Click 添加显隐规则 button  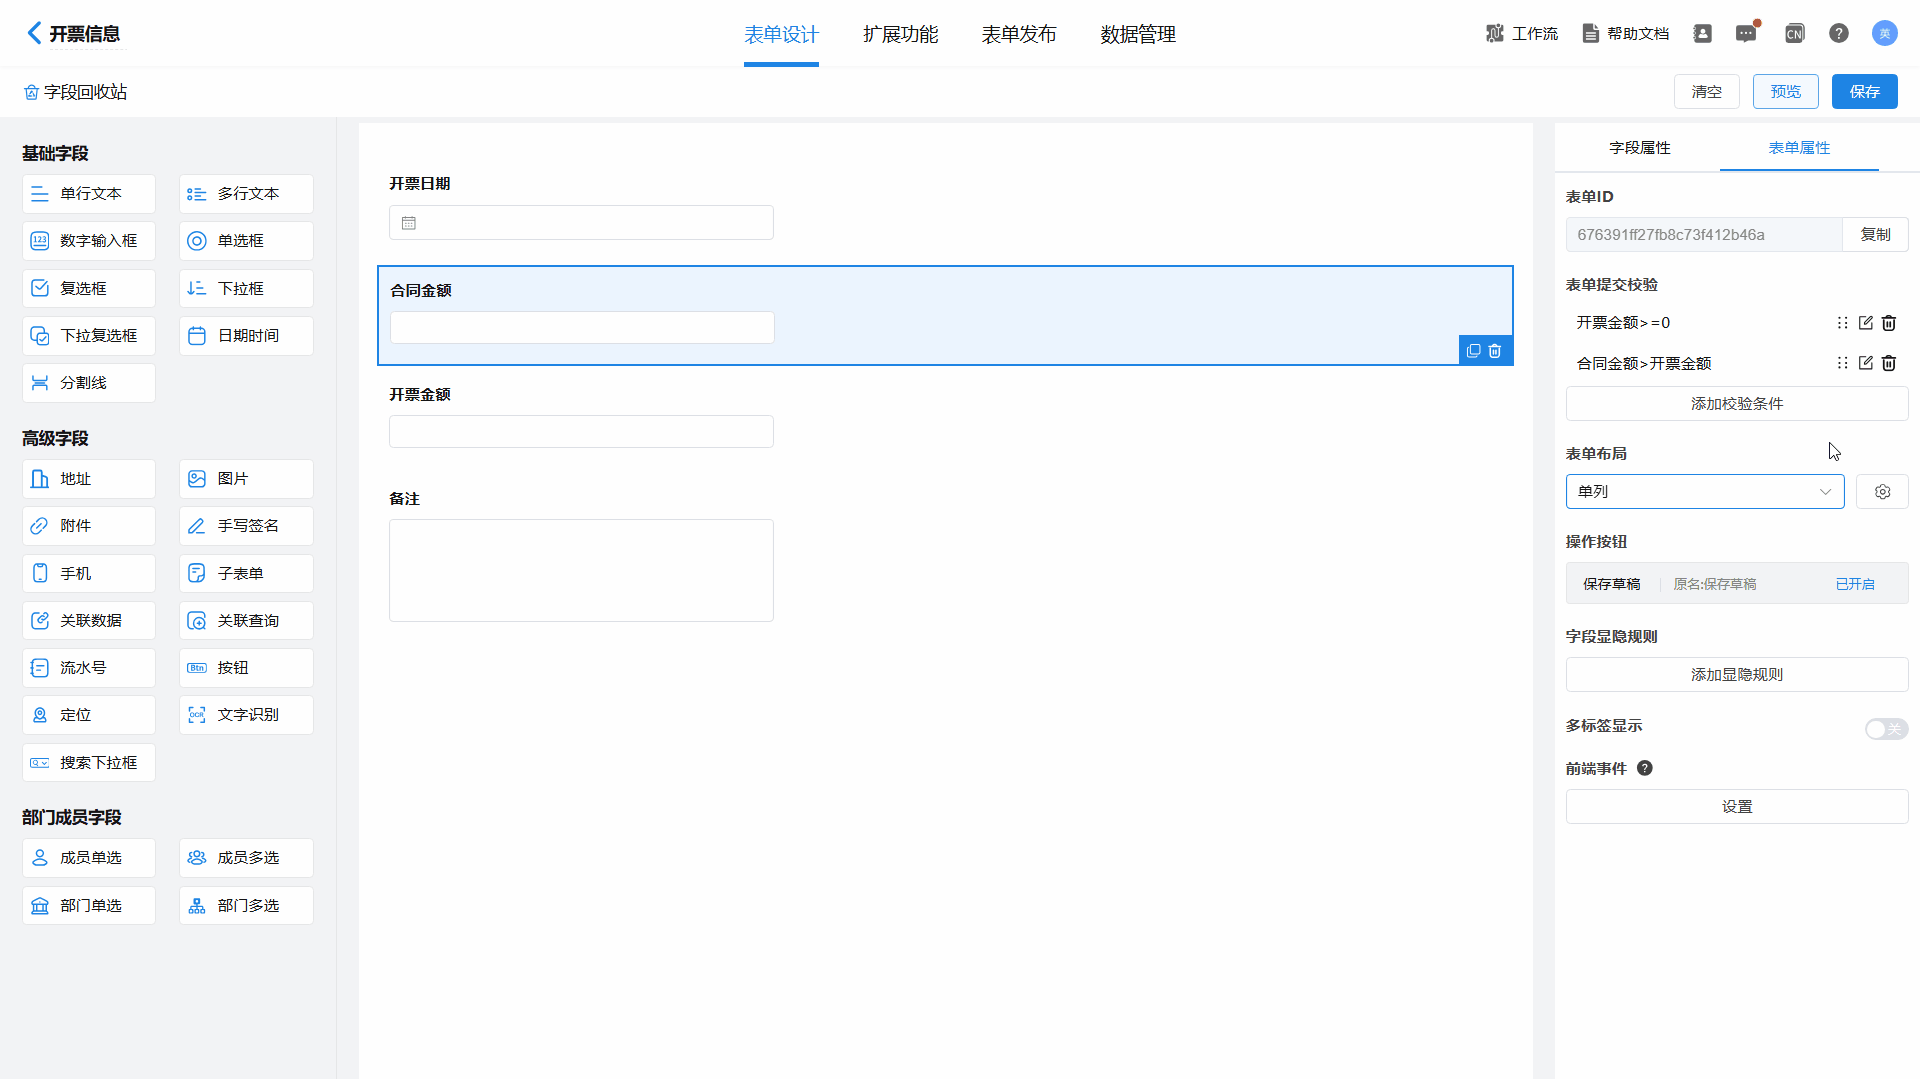tap(1737, 675)
